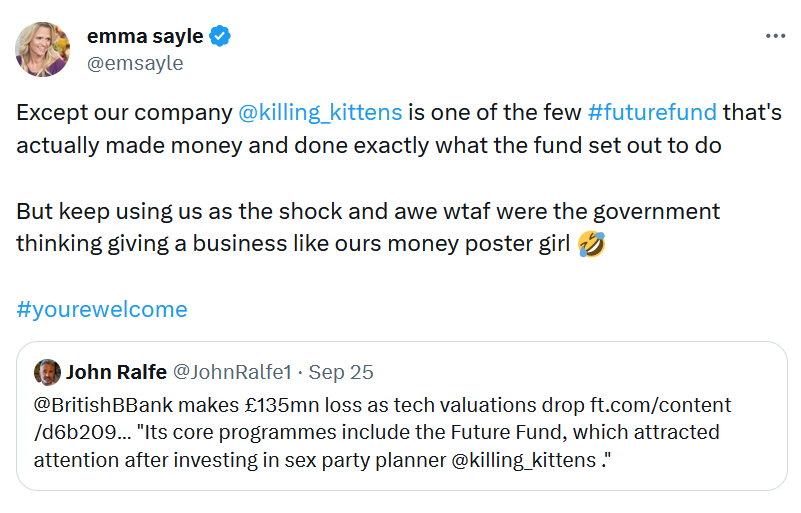Open the tweet's more options menu
Screen dimensions: 801x513
(x=775, y=36)
